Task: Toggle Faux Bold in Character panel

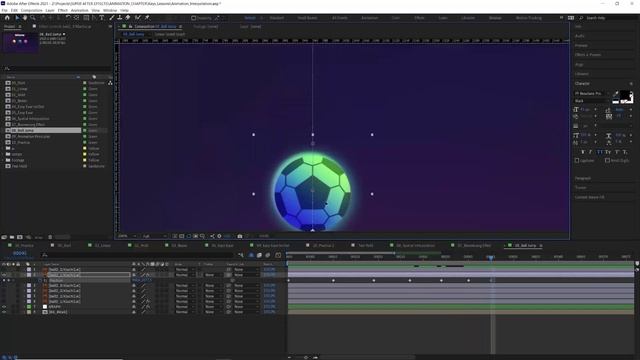Action: [583, 152]
